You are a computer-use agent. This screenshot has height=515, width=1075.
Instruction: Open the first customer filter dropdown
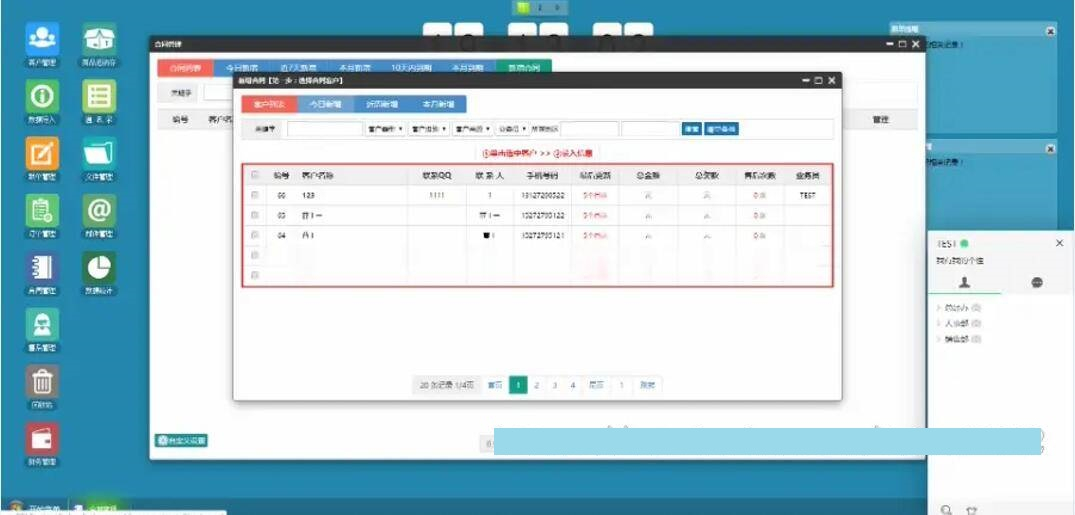385,129
